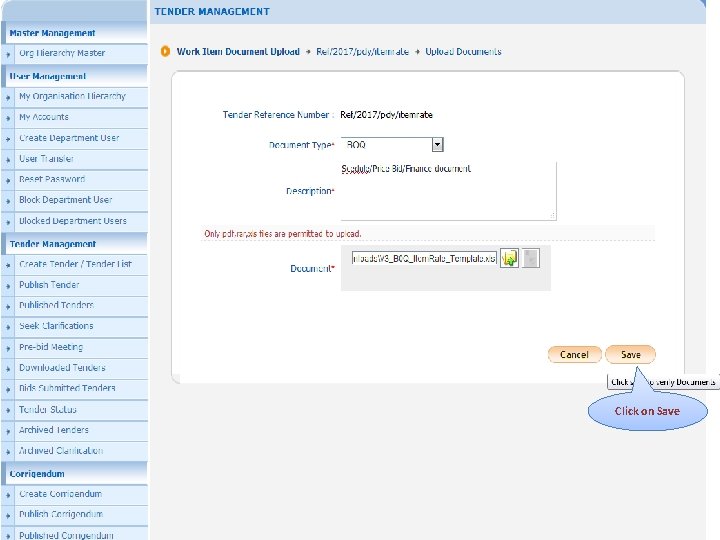The image size is (720, 540).
Task: Open Create Tender / Tender List
Action: [x=75, y=264]
